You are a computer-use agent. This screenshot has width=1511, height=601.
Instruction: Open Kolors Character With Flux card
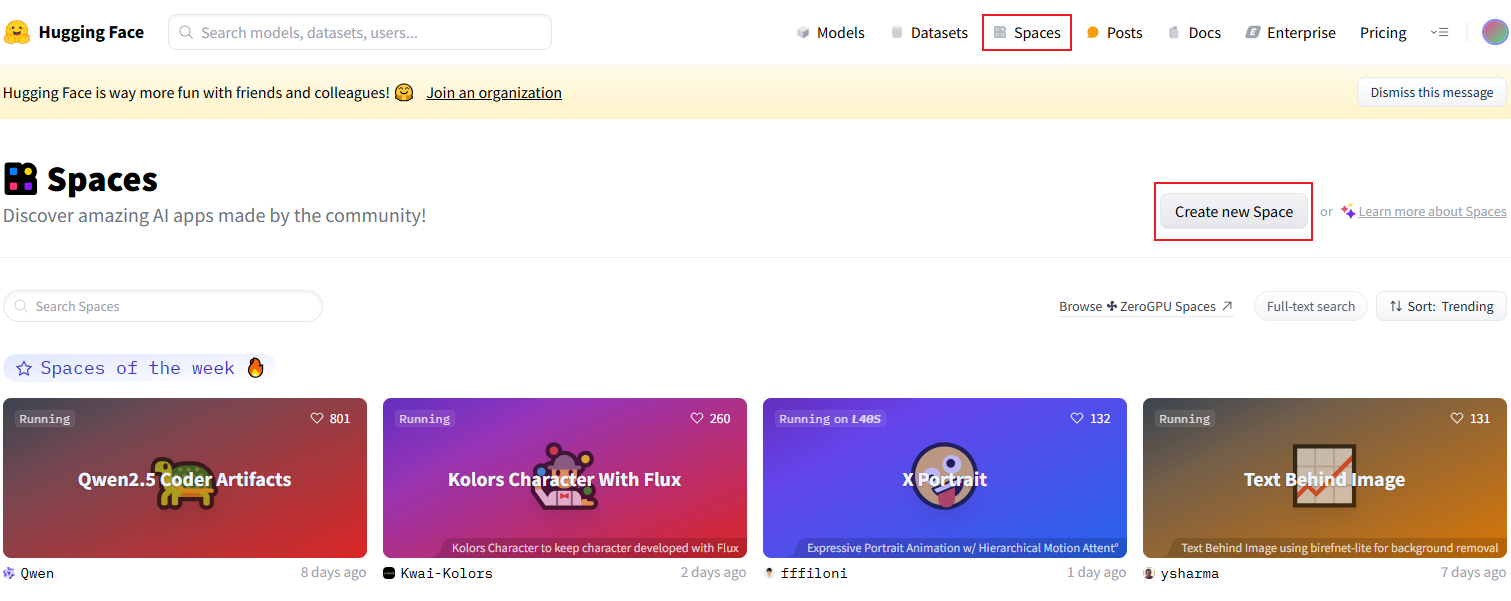coord(565,479)
